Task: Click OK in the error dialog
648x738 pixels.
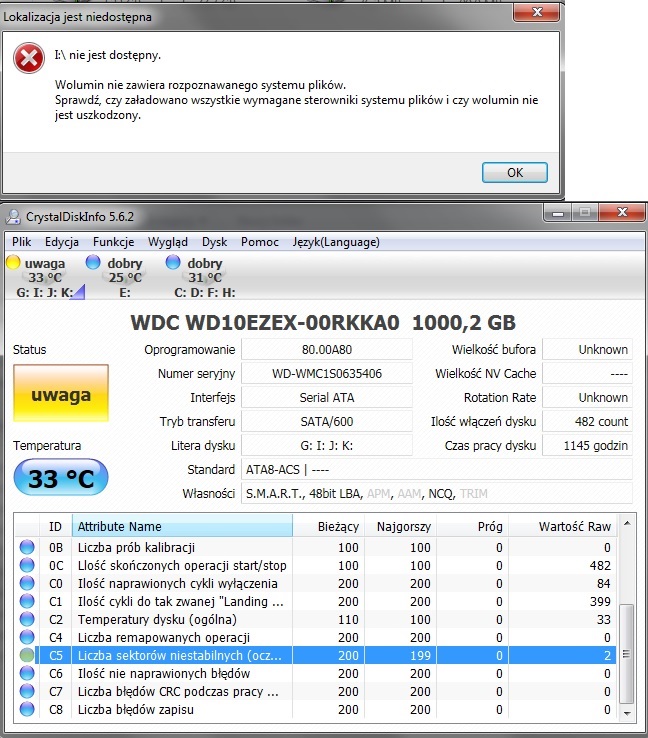Action: [x=514, y=172]
